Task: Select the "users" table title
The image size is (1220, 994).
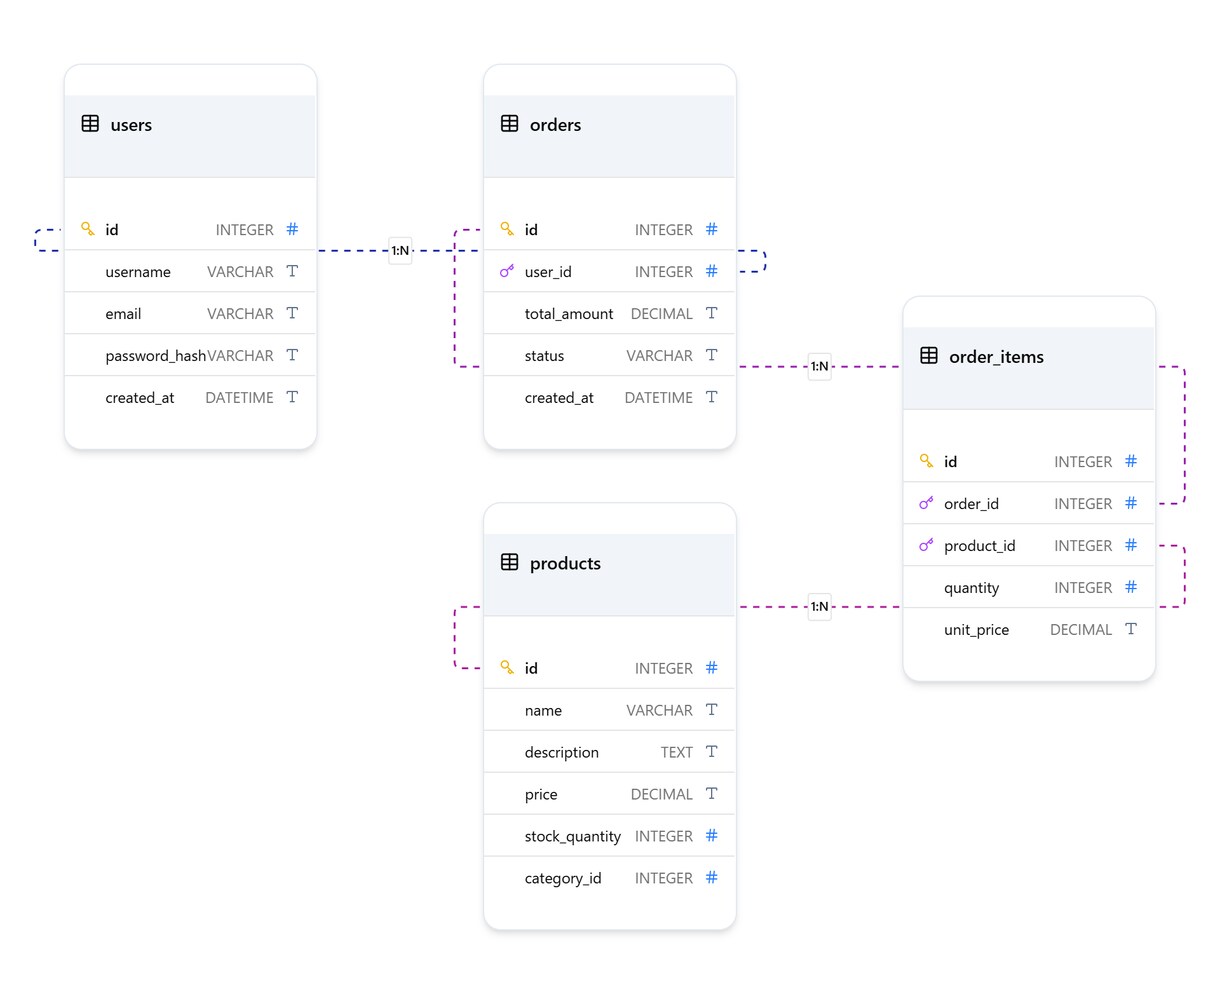Action: [x=131, y=125]
